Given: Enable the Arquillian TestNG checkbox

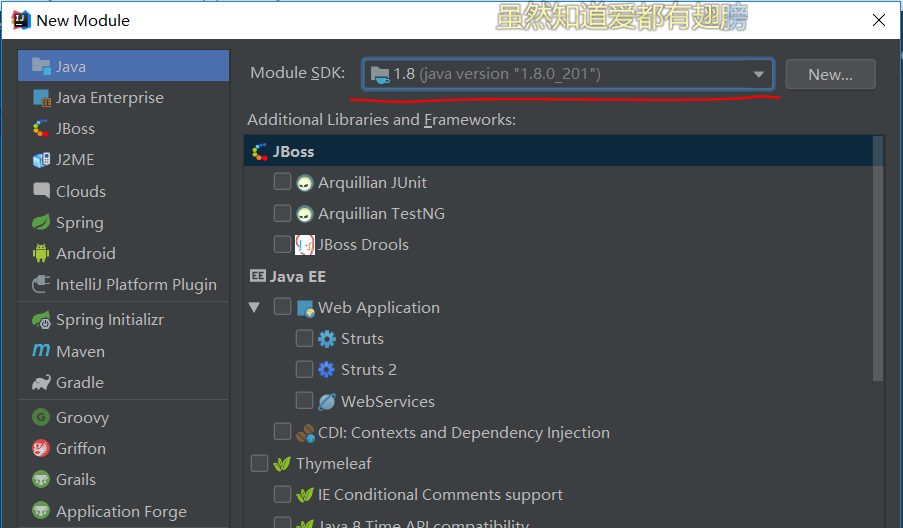Looking at the screenshot, I should [x=282, y=212].
